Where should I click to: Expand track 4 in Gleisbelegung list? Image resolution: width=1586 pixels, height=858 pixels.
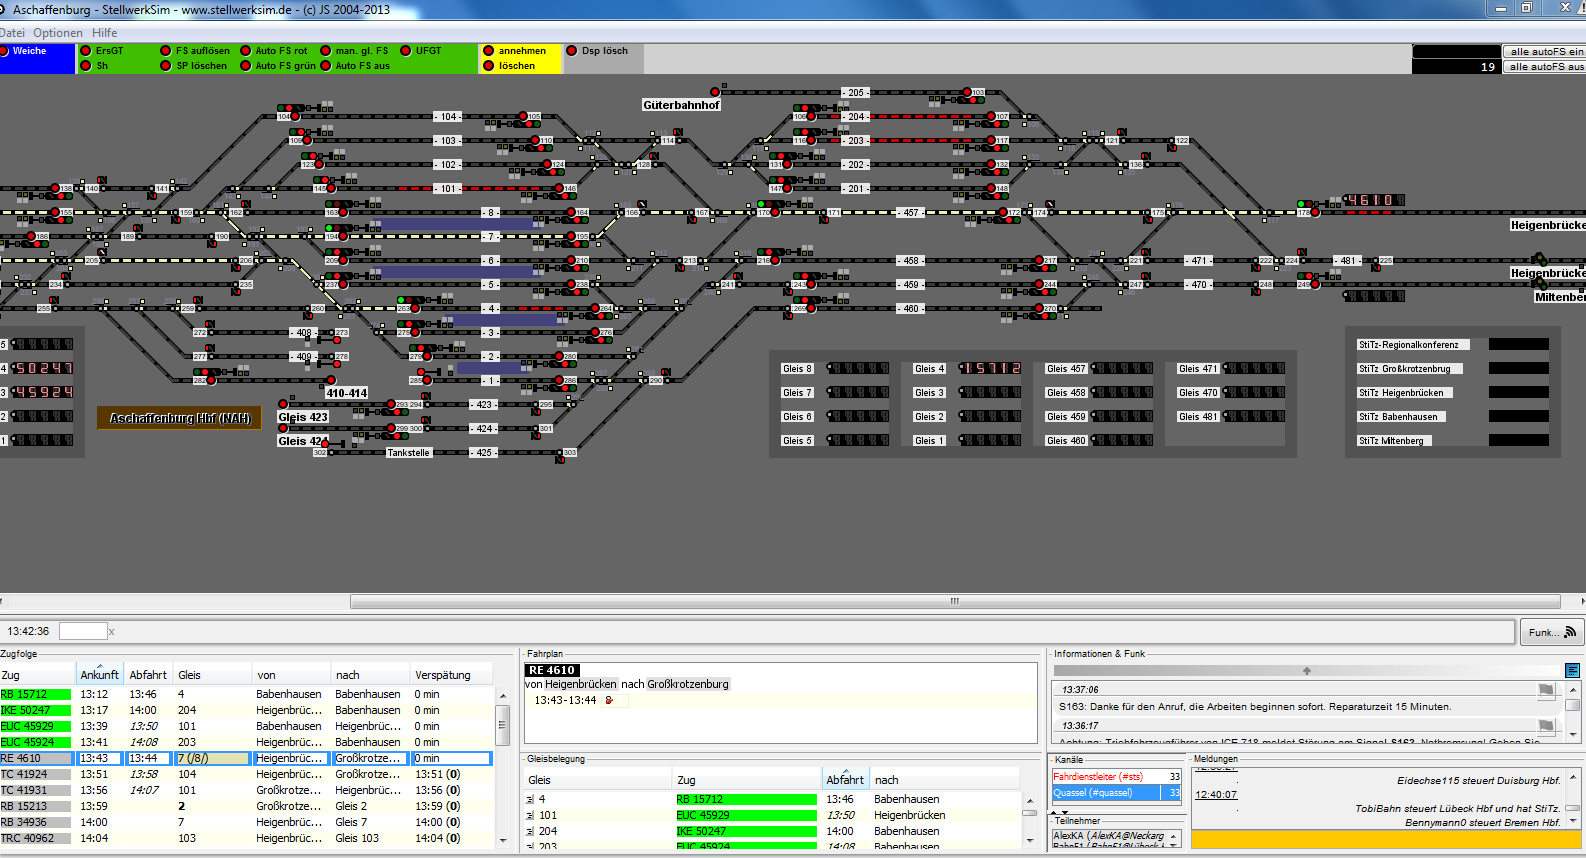(x=530, y=800)
